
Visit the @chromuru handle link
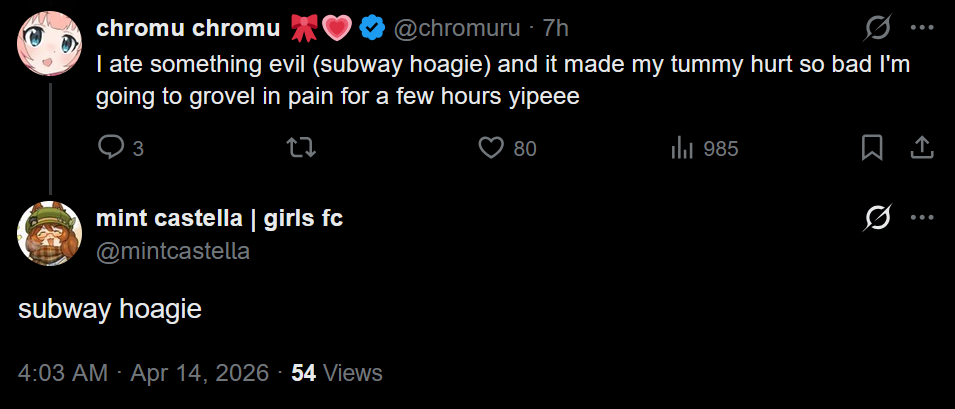457,28
